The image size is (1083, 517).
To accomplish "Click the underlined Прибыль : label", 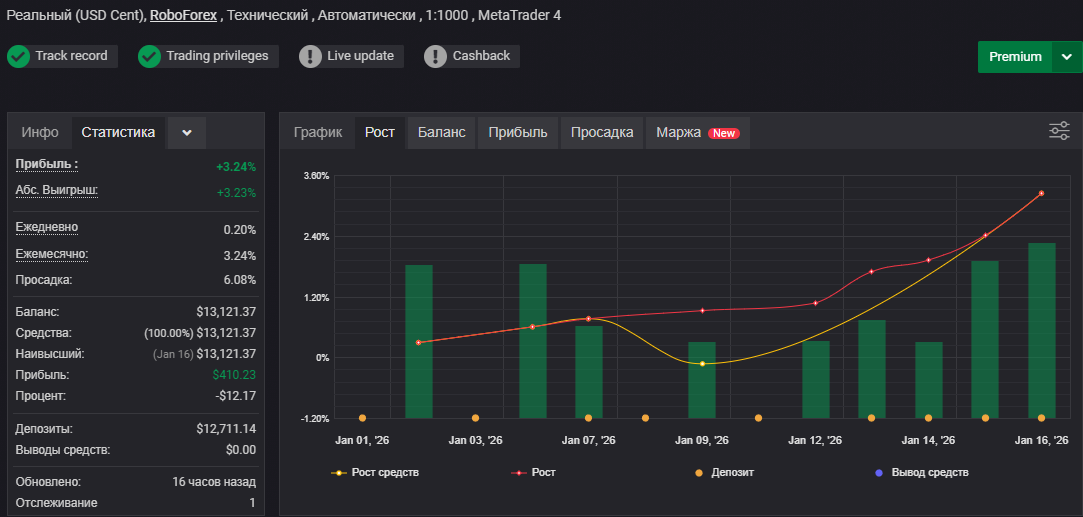I will (x=47, y=164).
